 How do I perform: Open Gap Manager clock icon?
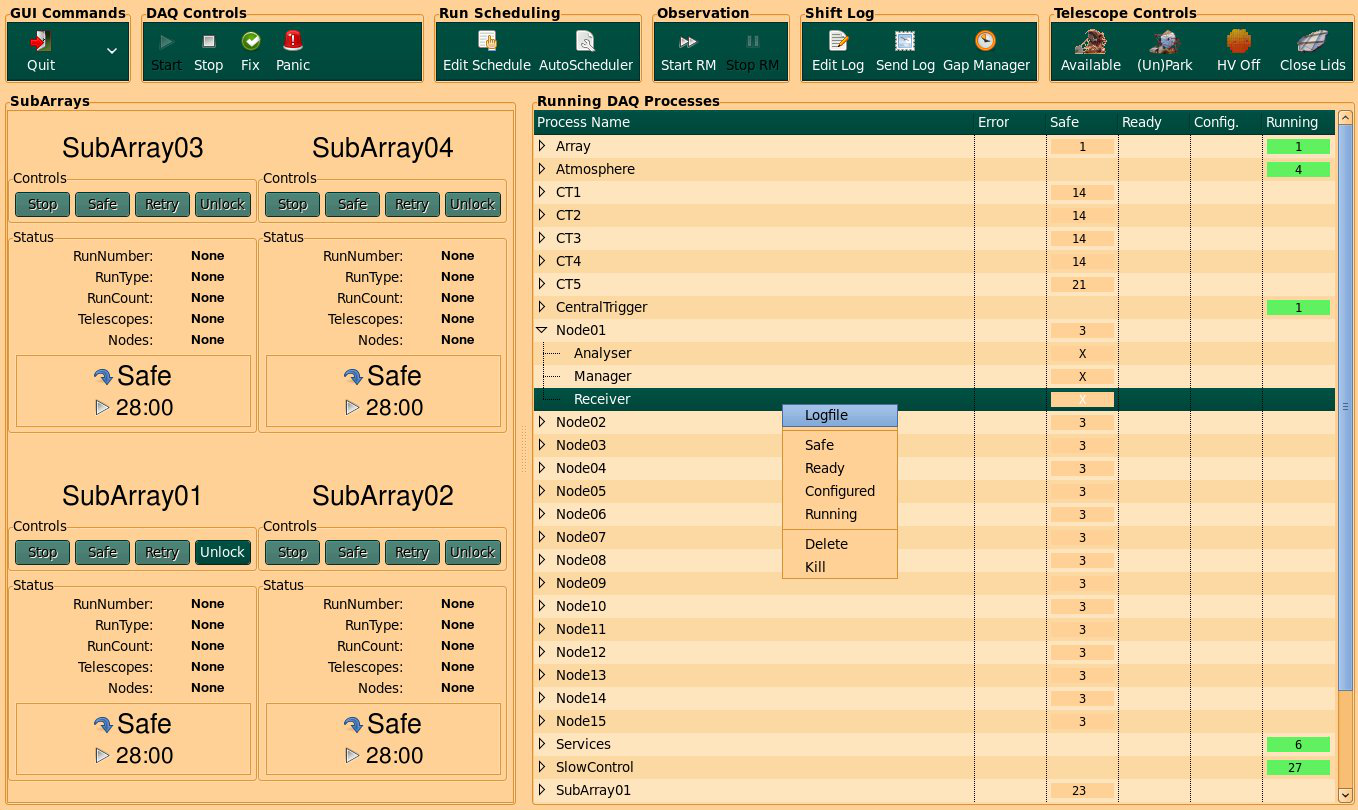pyautogui.click(x=986, y=41)
